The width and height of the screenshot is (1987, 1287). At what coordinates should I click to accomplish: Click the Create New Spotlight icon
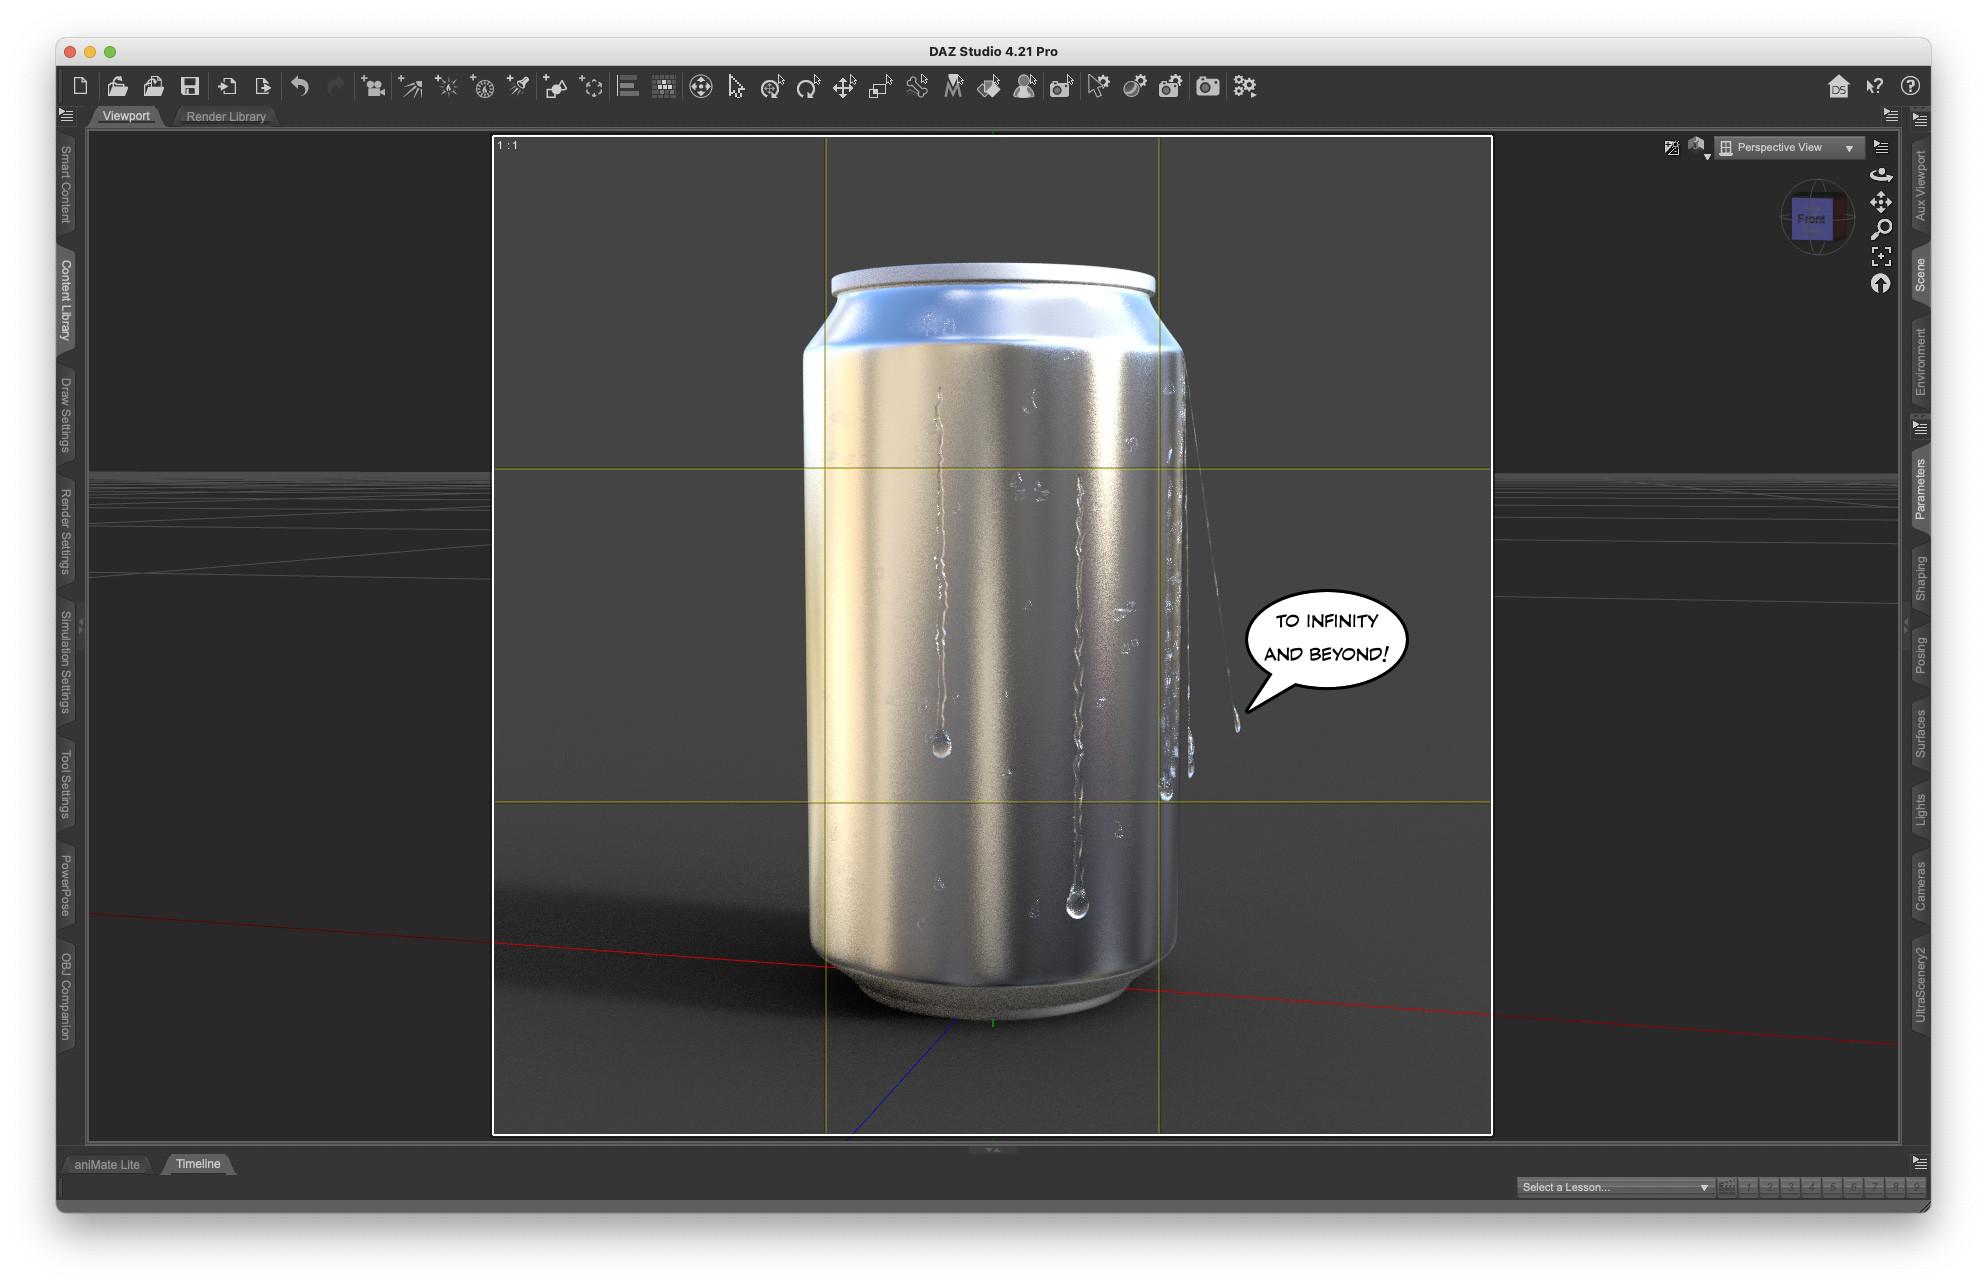click(x=518, y=87)
